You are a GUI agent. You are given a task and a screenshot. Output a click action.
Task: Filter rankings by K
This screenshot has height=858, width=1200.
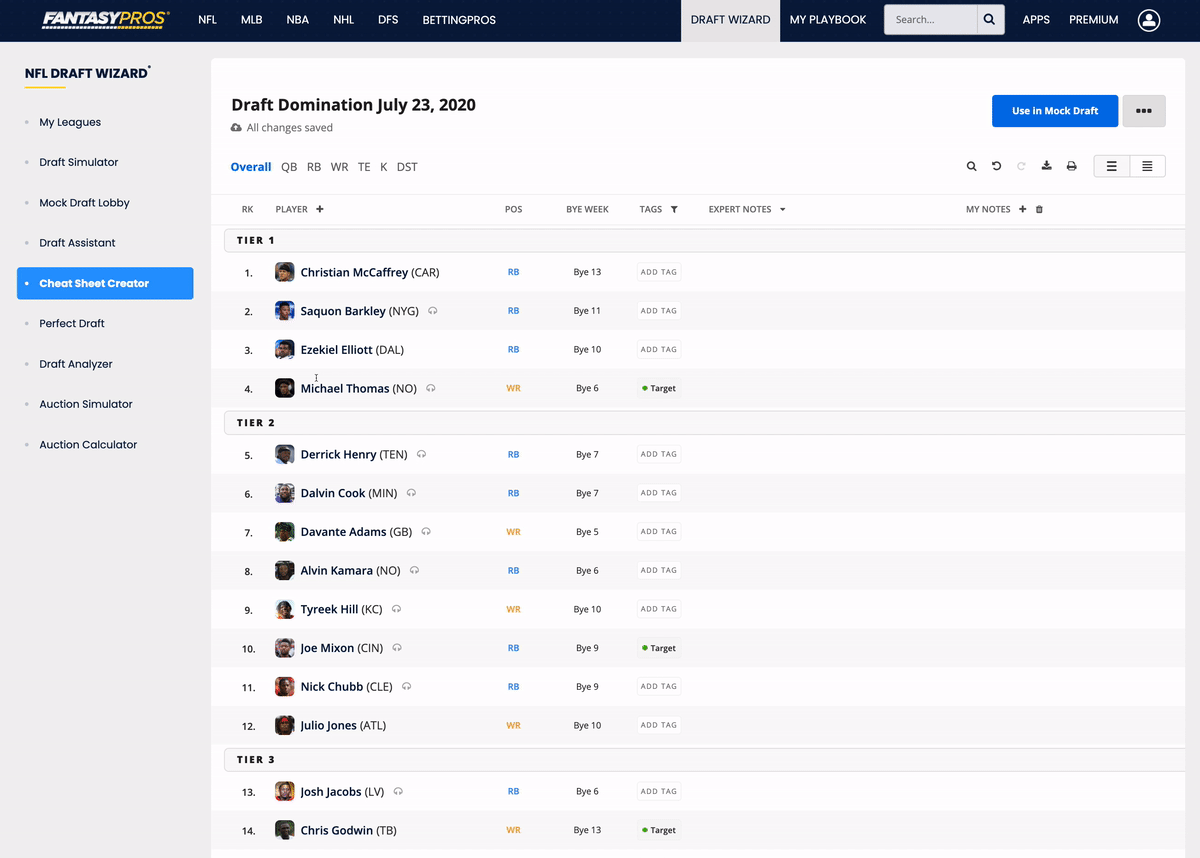pos(384,167)
